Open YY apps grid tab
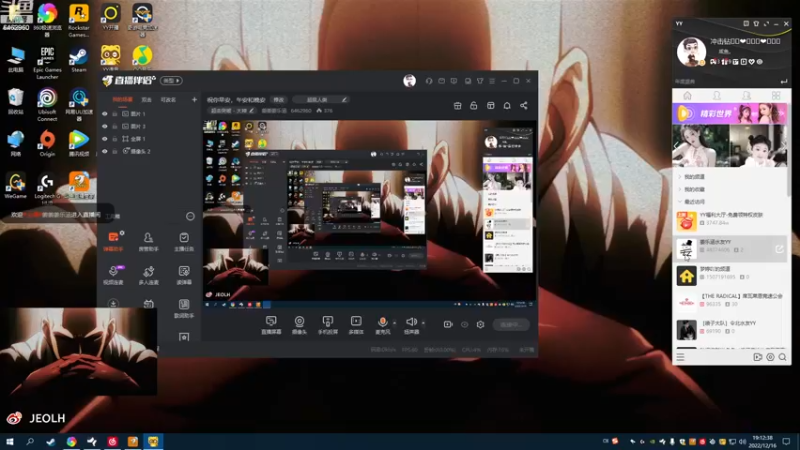This screenshot has height=450, width=800. coord(776,95)
